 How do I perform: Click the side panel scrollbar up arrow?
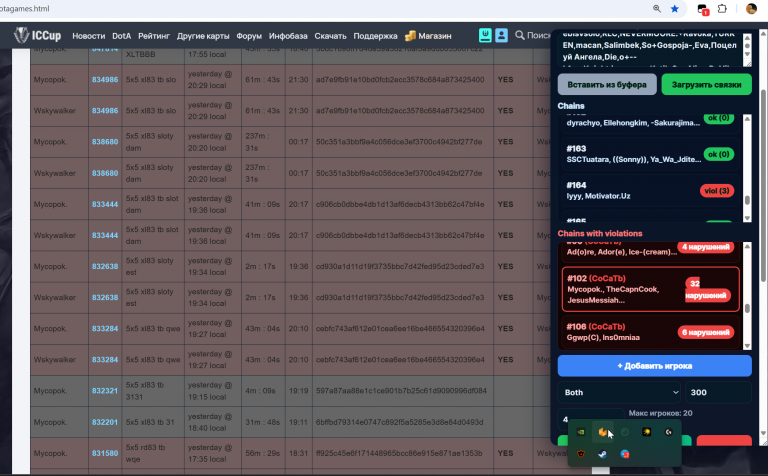[763, 34]
